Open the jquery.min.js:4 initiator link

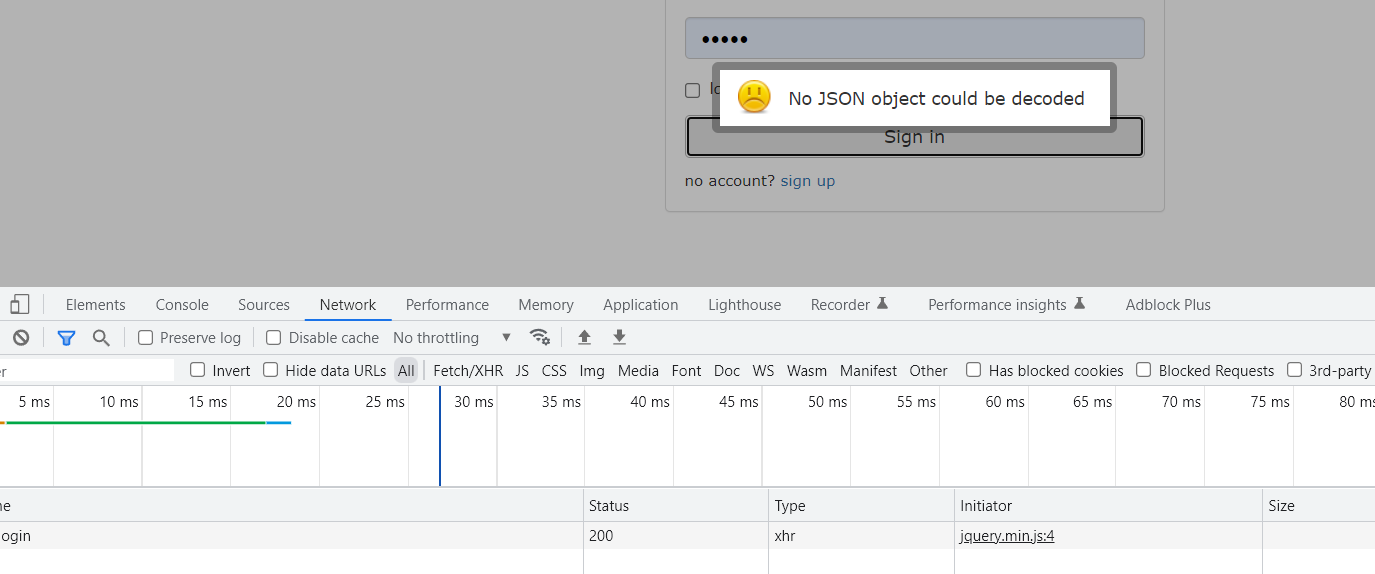click(1007, 536)
